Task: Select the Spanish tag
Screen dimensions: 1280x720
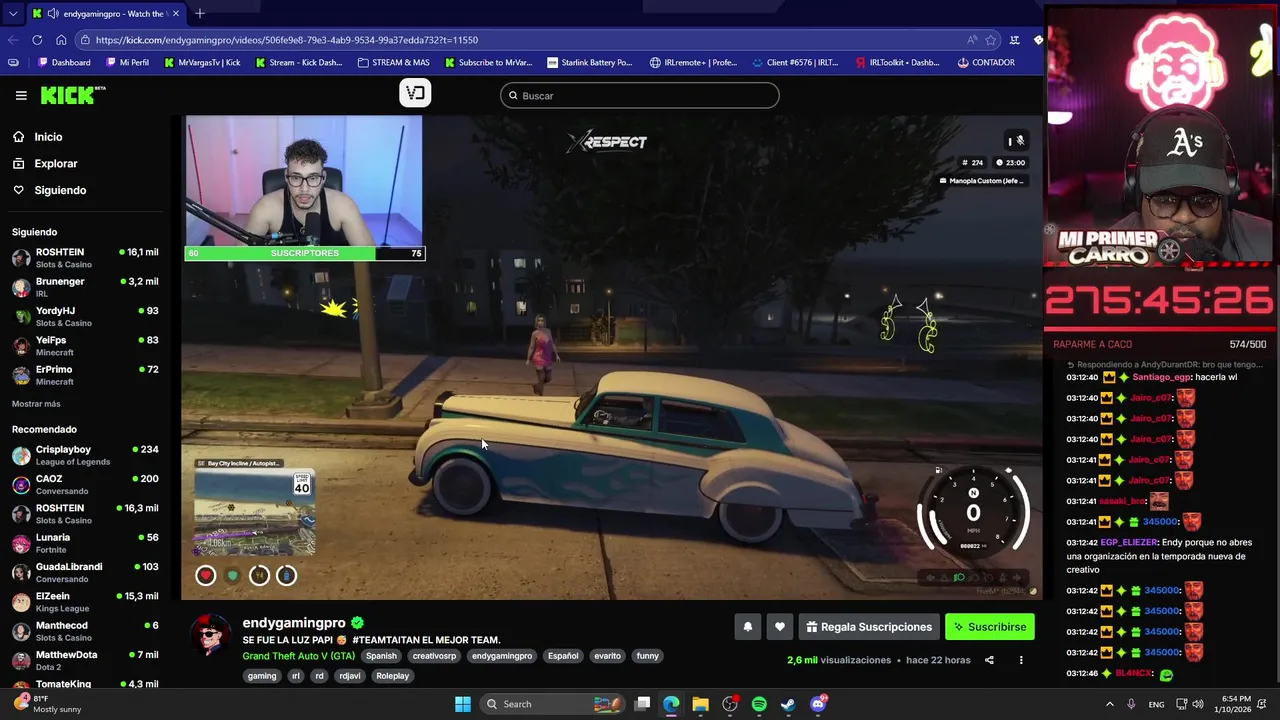Action: pos(381,656)
